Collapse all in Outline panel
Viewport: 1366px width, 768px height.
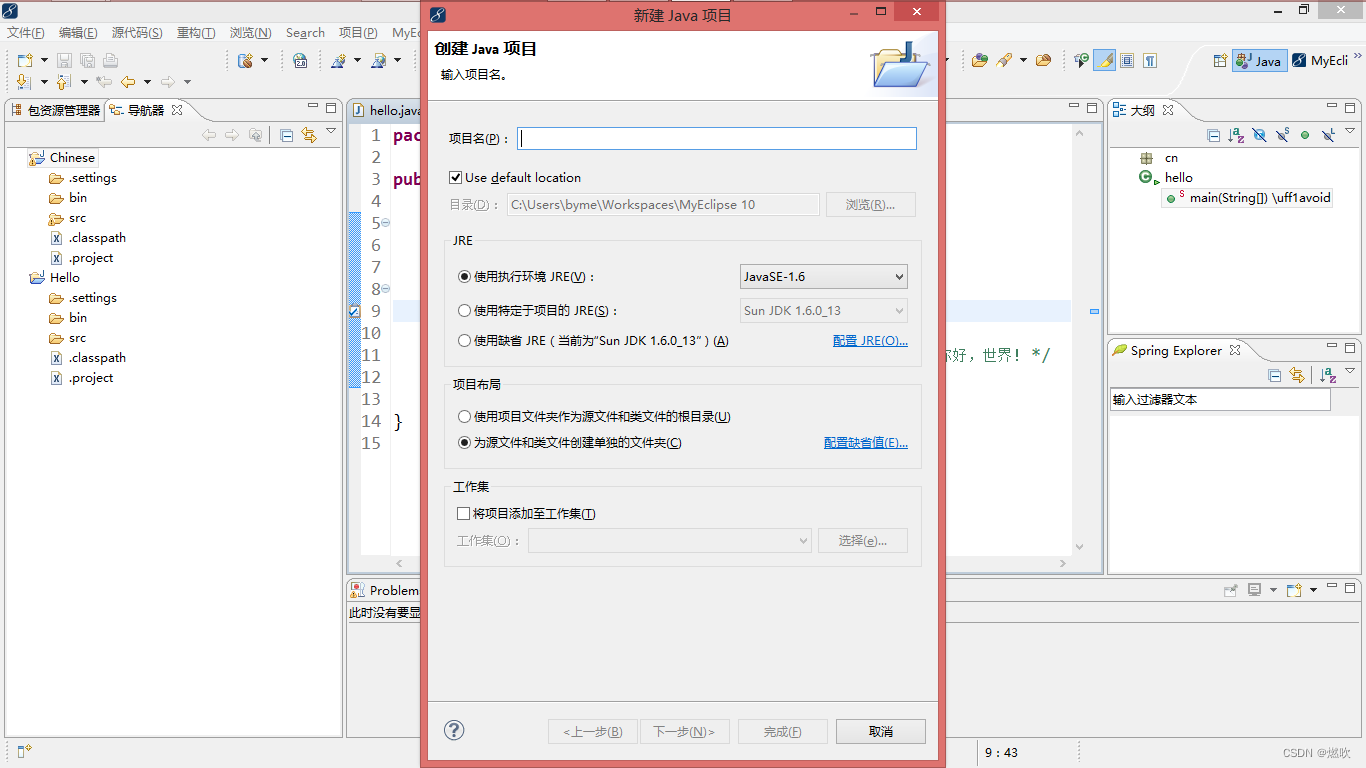click(x=1213, y=135)
